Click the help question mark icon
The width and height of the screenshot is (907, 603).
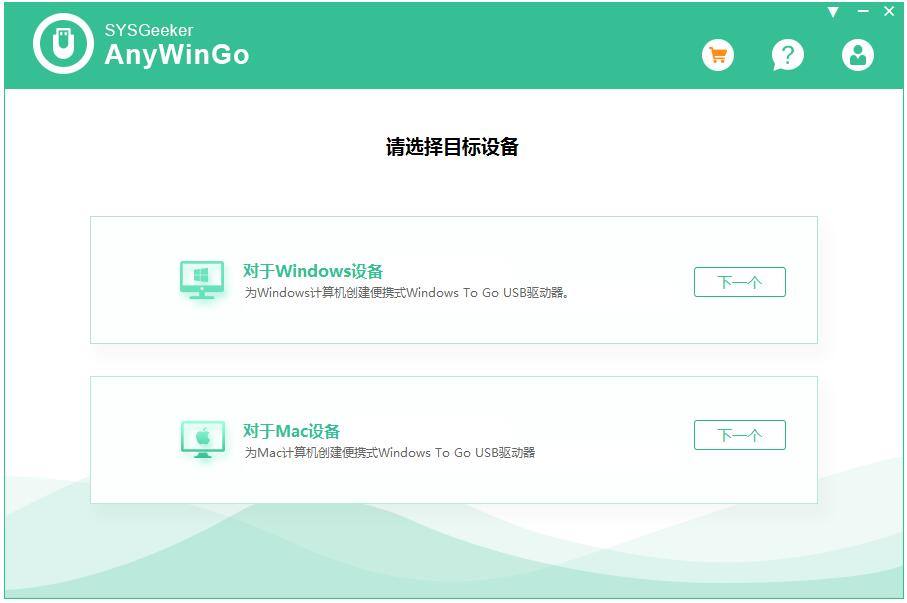pos(787,55)
